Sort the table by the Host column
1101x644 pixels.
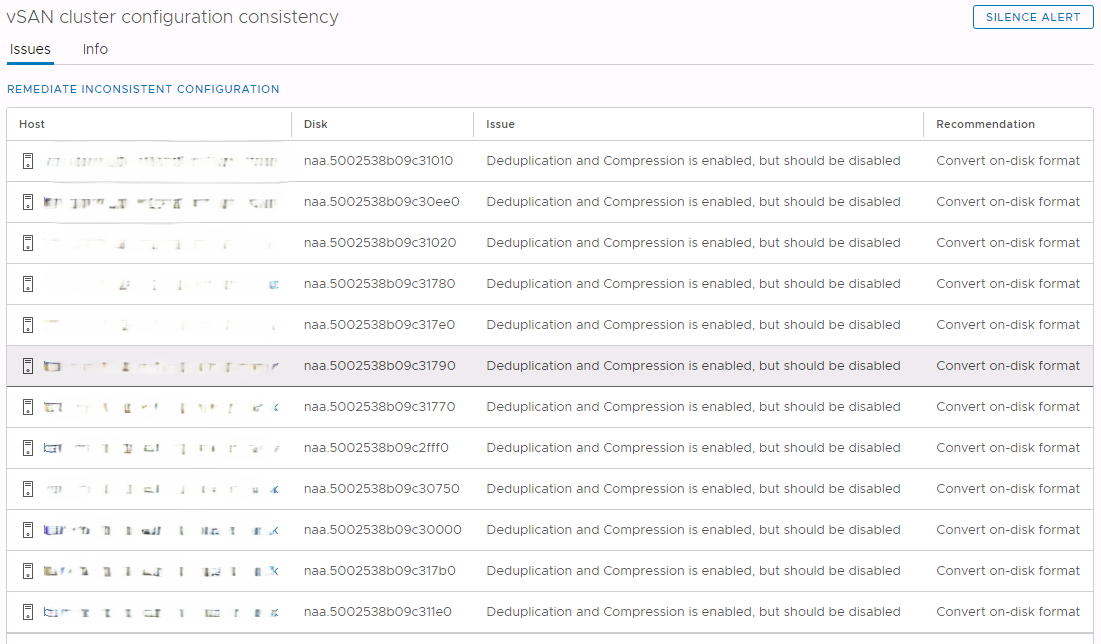31,124
